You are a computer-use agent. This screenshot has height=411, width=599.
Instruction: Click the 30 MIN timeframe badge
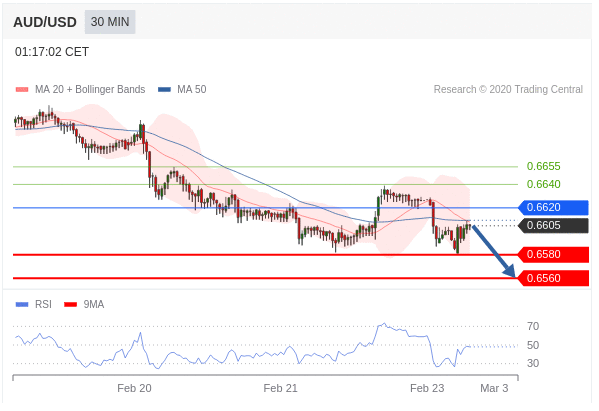pyautogui.click(x=110, y=22)
